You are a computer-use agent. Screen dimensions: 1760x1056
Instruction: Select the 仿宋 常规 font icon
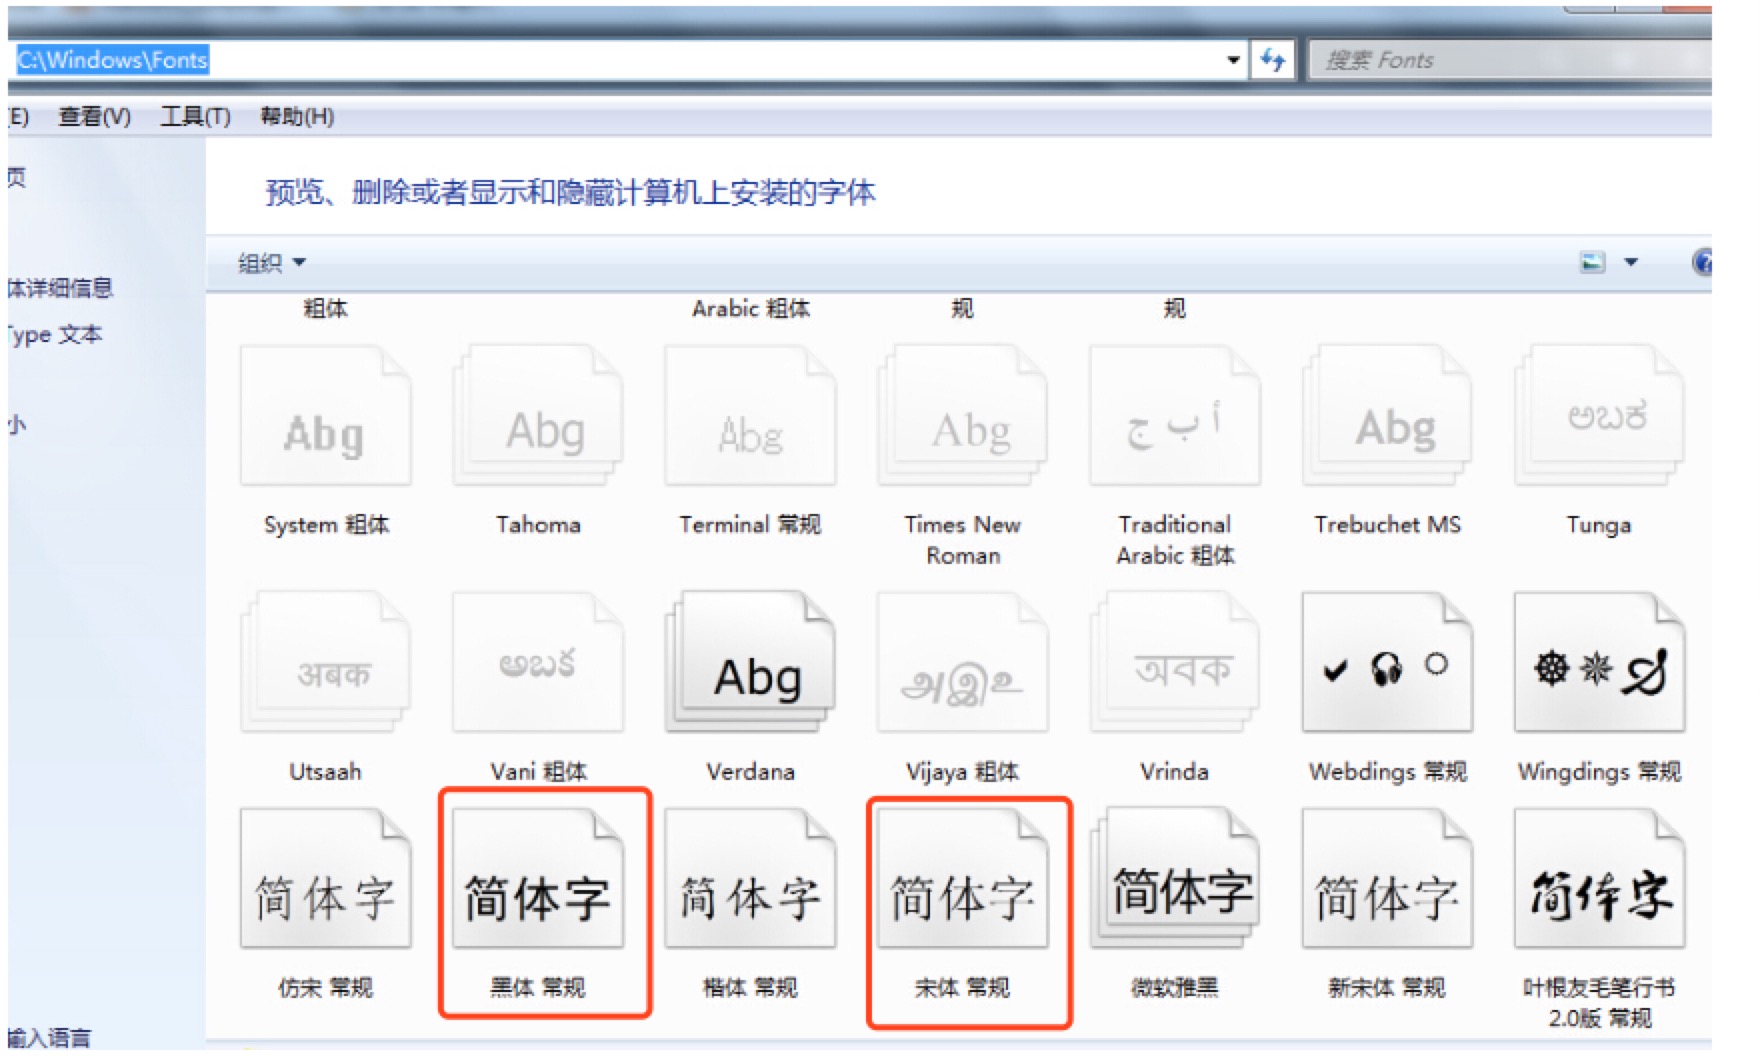[326, 879]
